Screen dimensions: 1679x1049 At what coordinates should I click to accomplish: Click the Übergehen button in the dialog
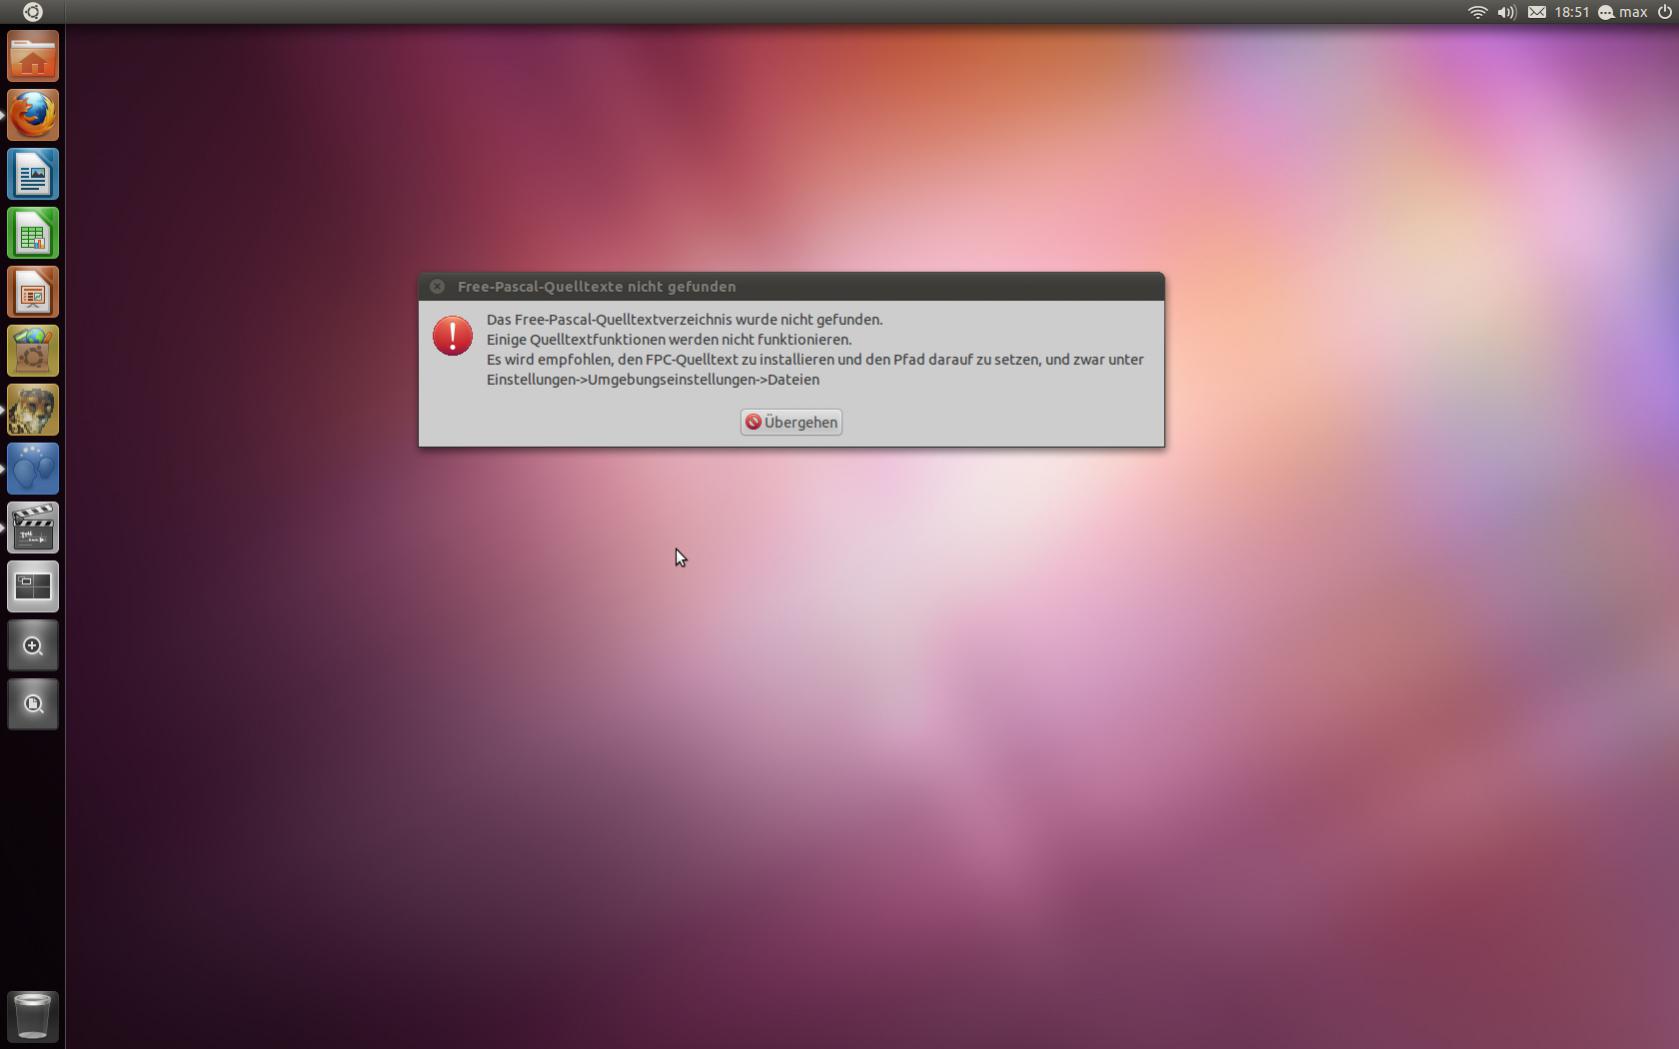(791, 422)
